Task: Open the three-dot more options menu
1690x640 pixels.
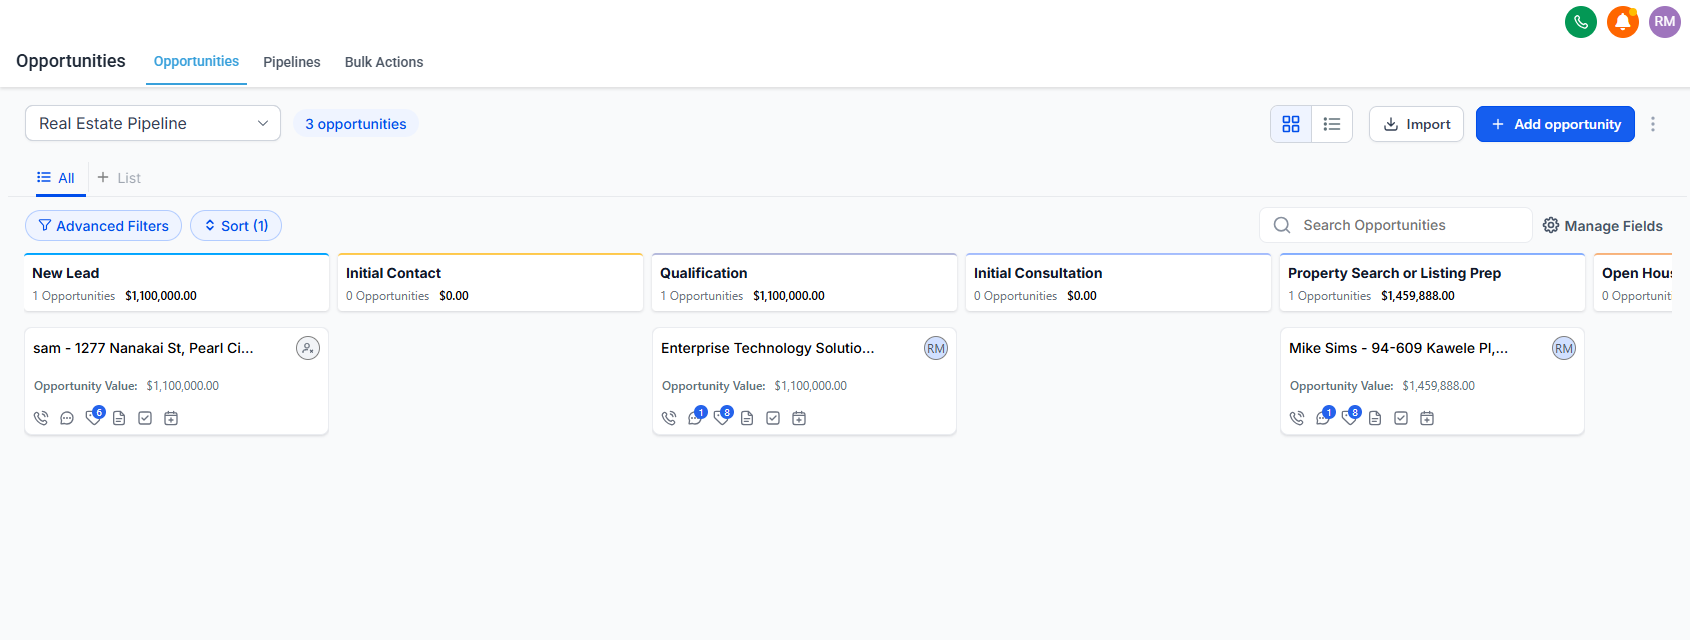Action: pyautogui.click(x=1653, y=124)
